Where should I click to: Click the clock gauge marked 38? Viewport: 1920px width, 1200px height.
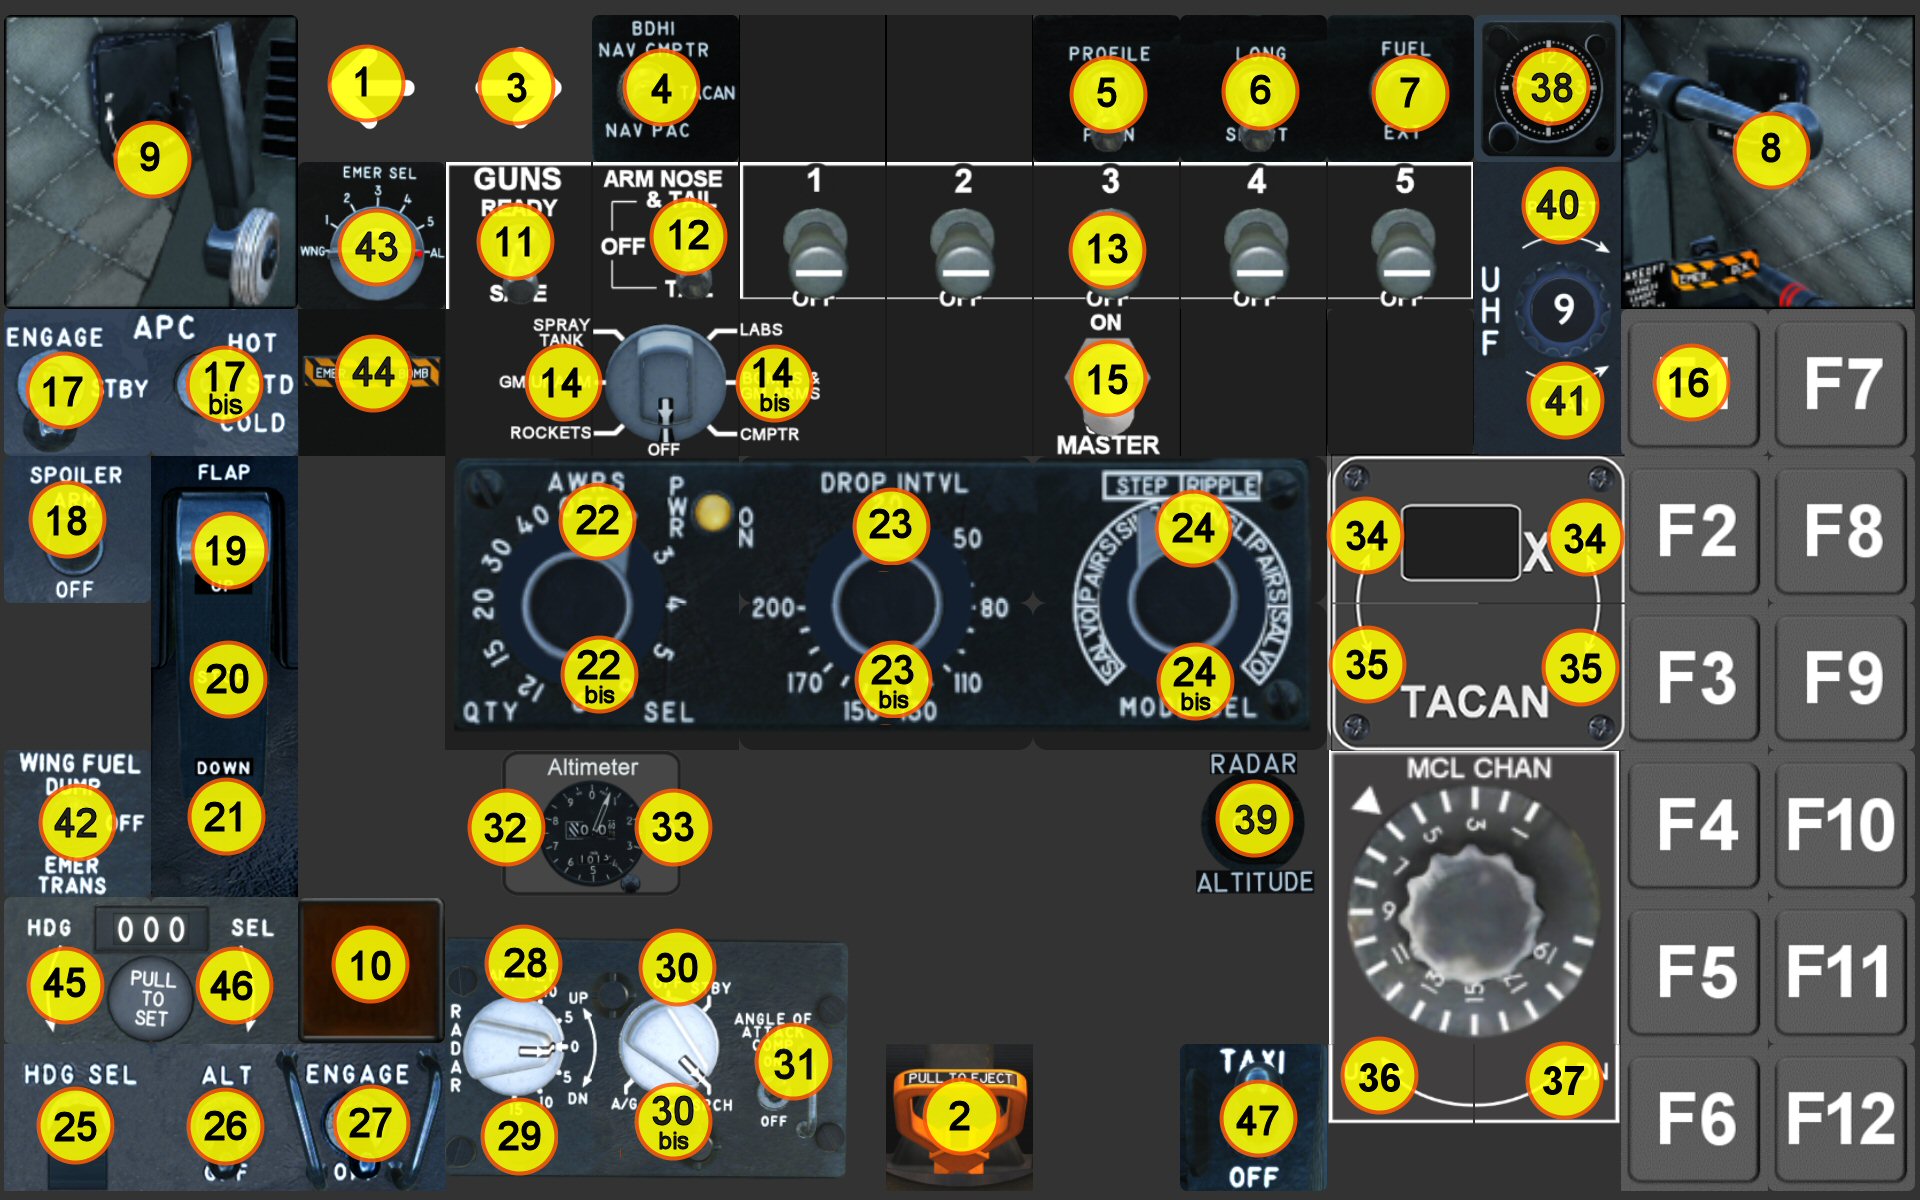1549,88
